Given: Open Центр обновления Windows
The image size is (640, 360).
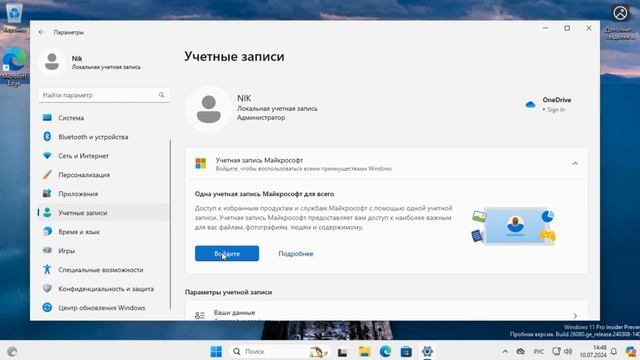Looking at the screenshot, I should tap(104, 307).
